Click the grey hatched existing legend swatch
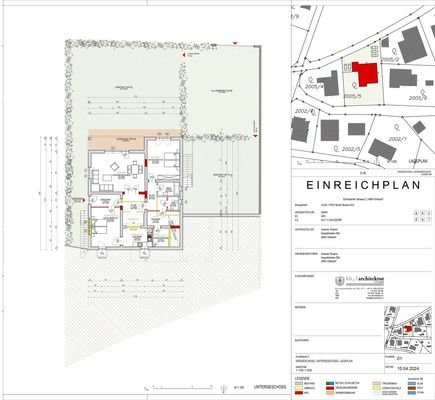Image resolution: width=435 pixels, height=400 pixels. (299, 383)
